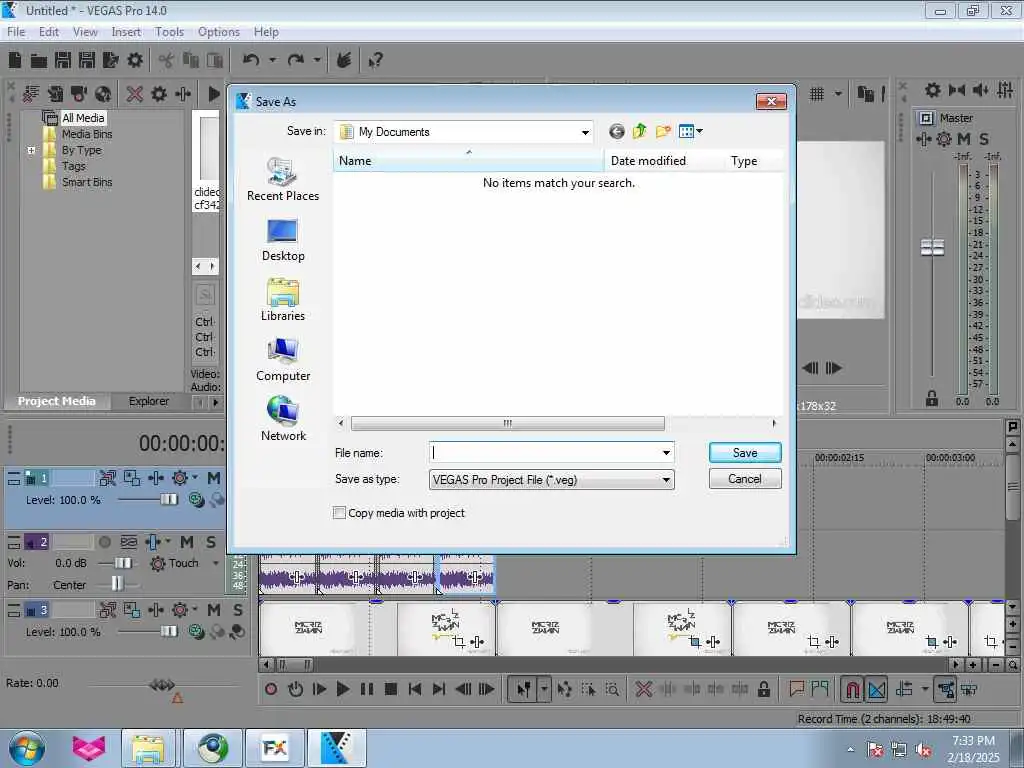Click the Save button

pyautogui.click(x=744, y=453)
